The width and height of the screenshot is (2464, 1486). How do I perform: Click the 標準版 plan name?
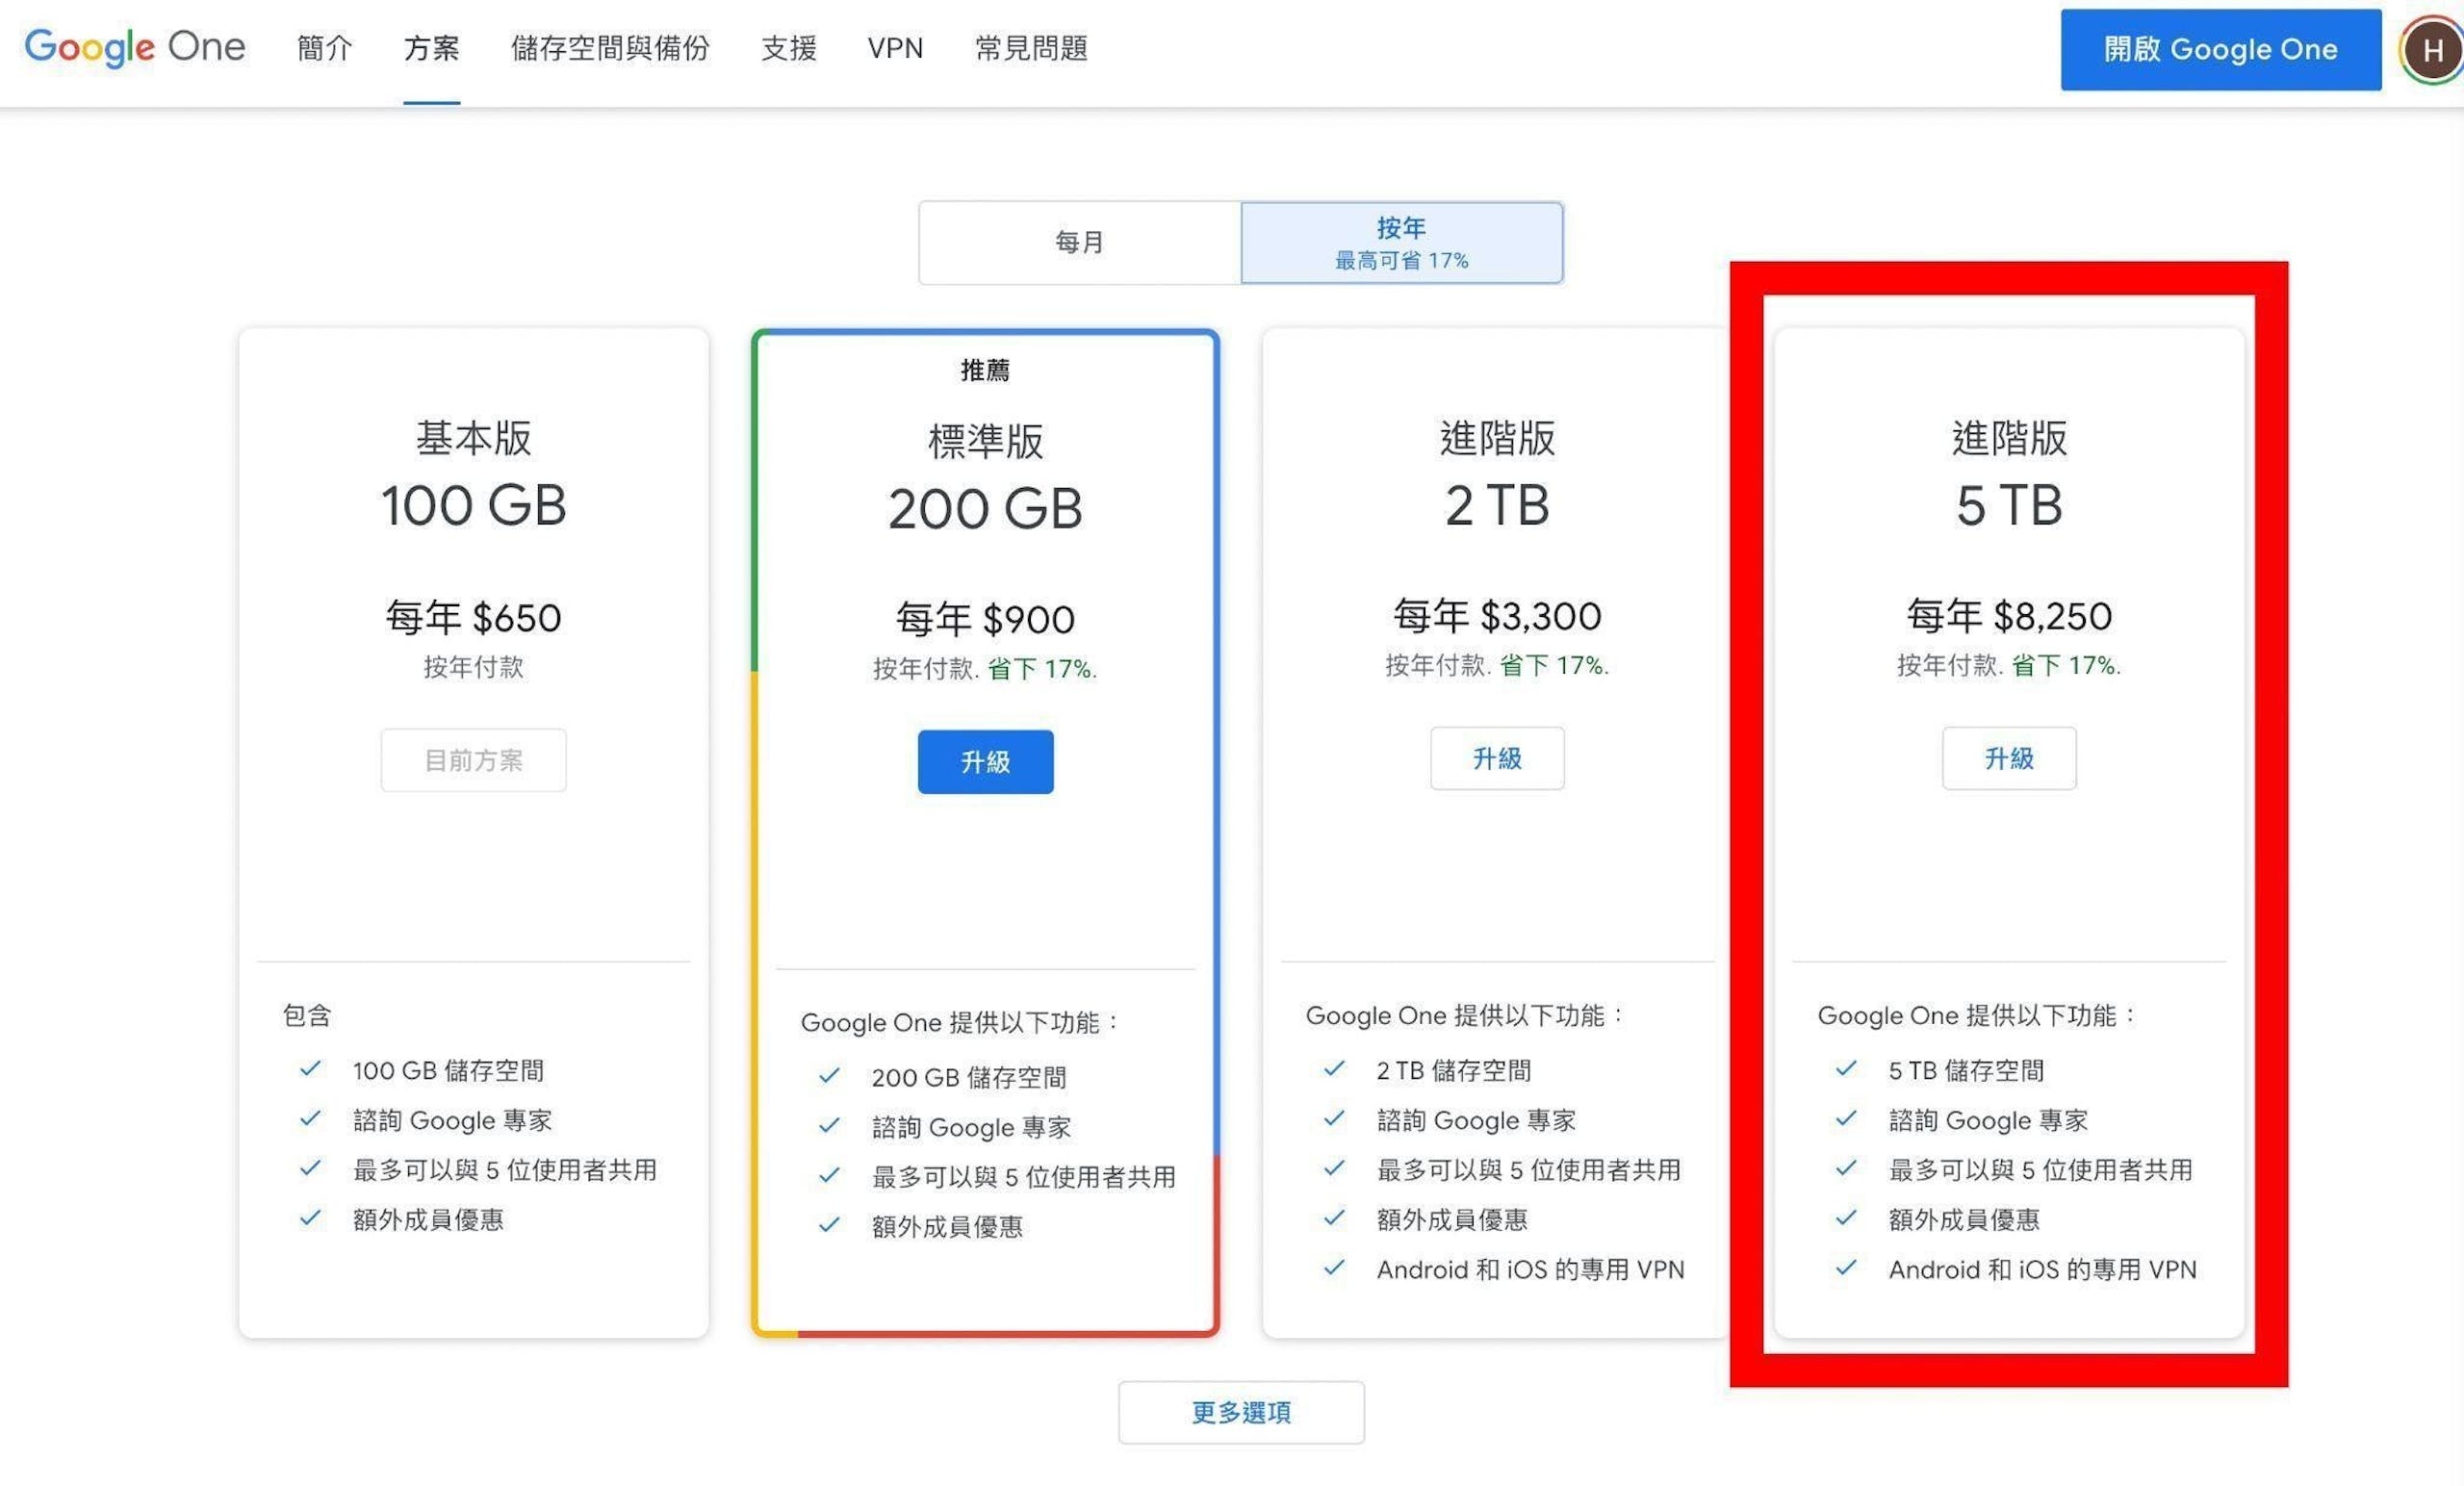[x=986, y=441]
